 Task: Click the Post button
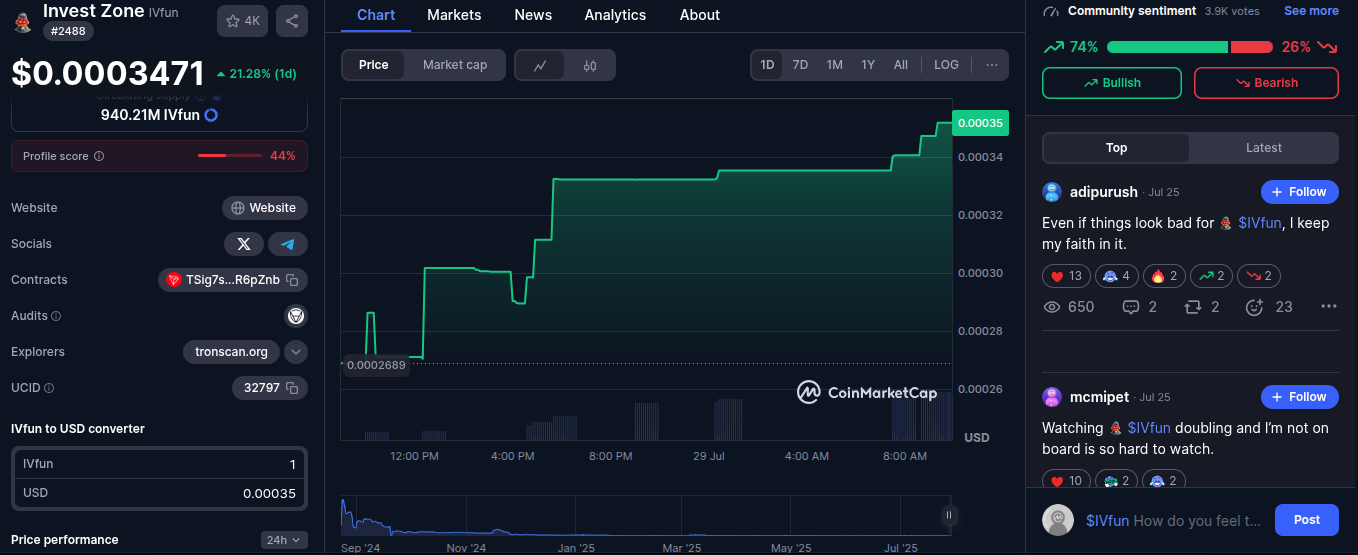tap(1307, 520)
